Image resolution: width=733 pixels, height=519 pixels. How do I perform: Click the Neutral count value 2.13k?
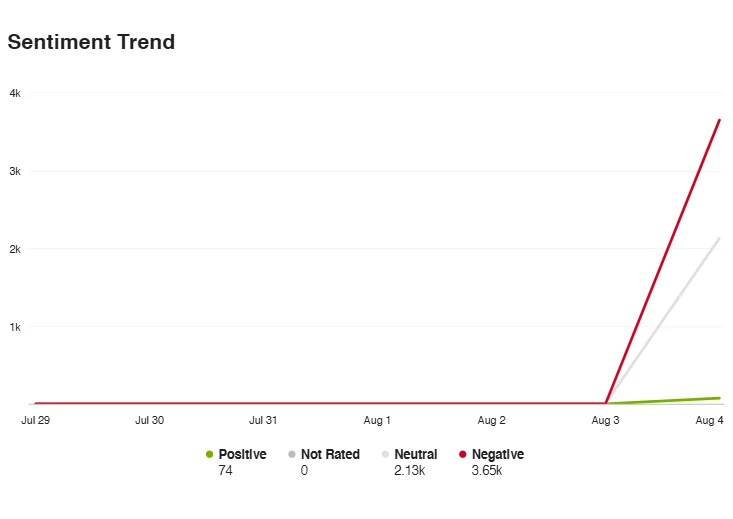(410, 470)
